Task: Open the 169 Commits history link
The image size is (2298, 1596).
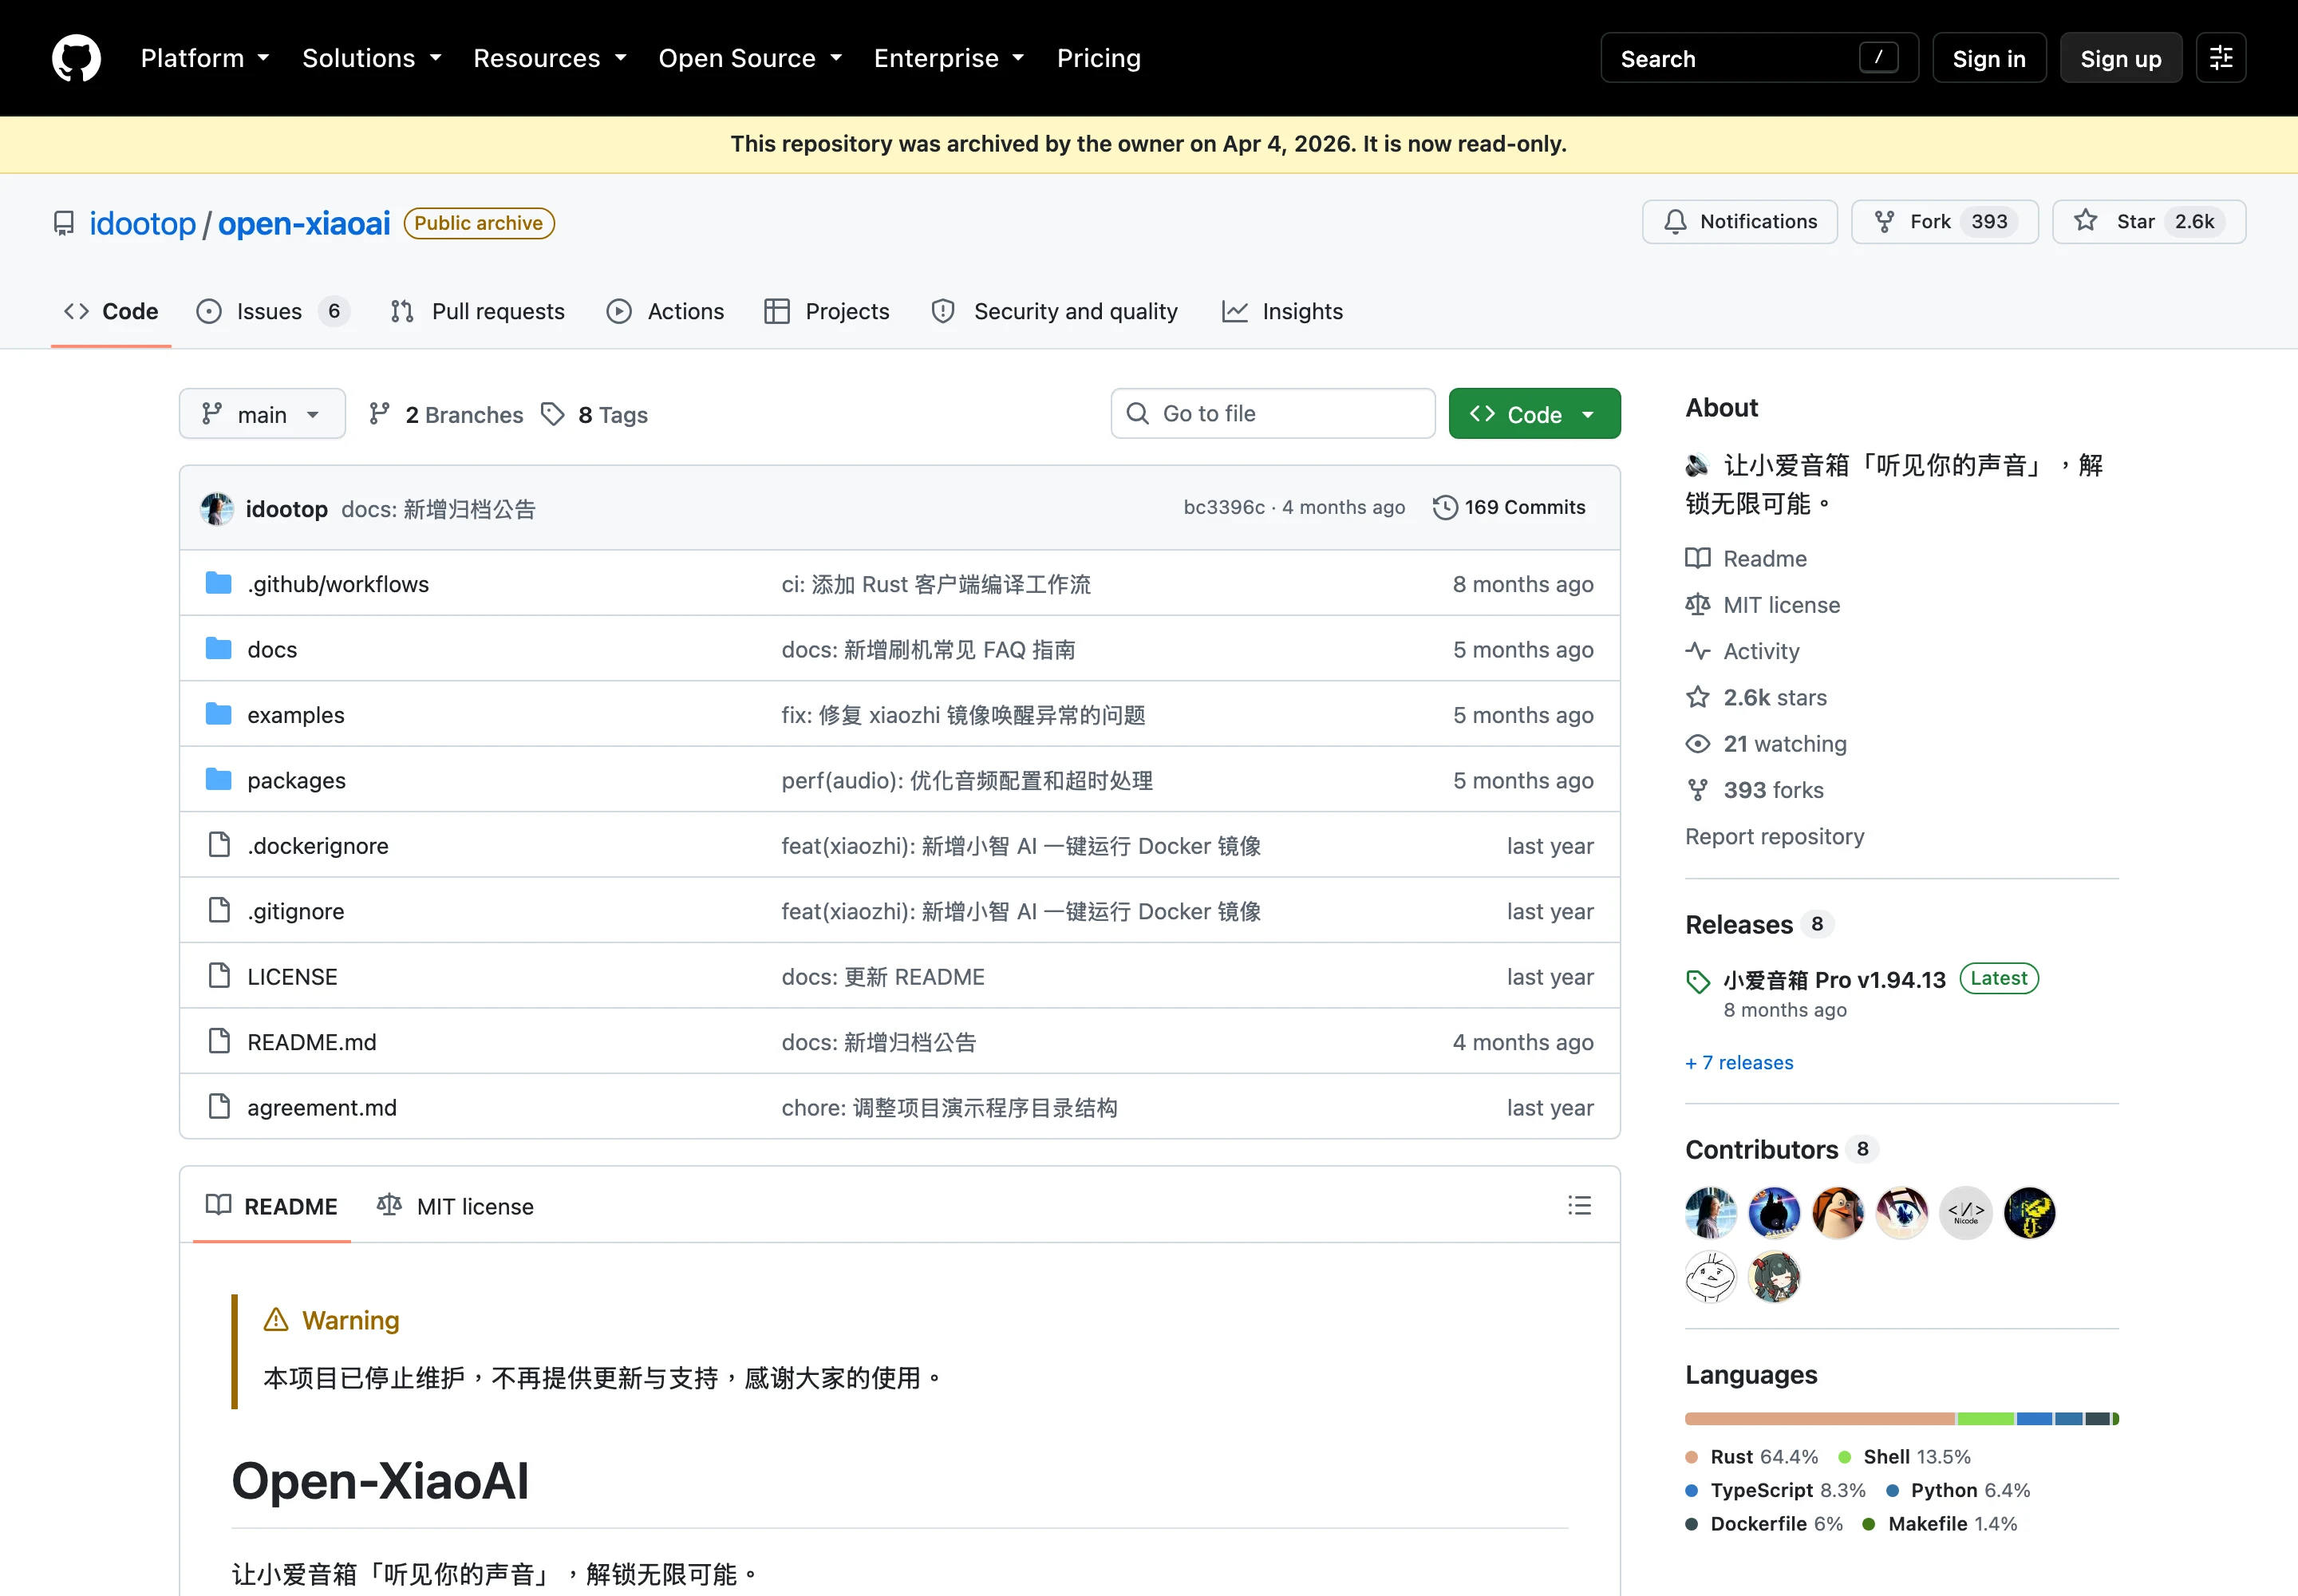Action: tap(1509, 507)
